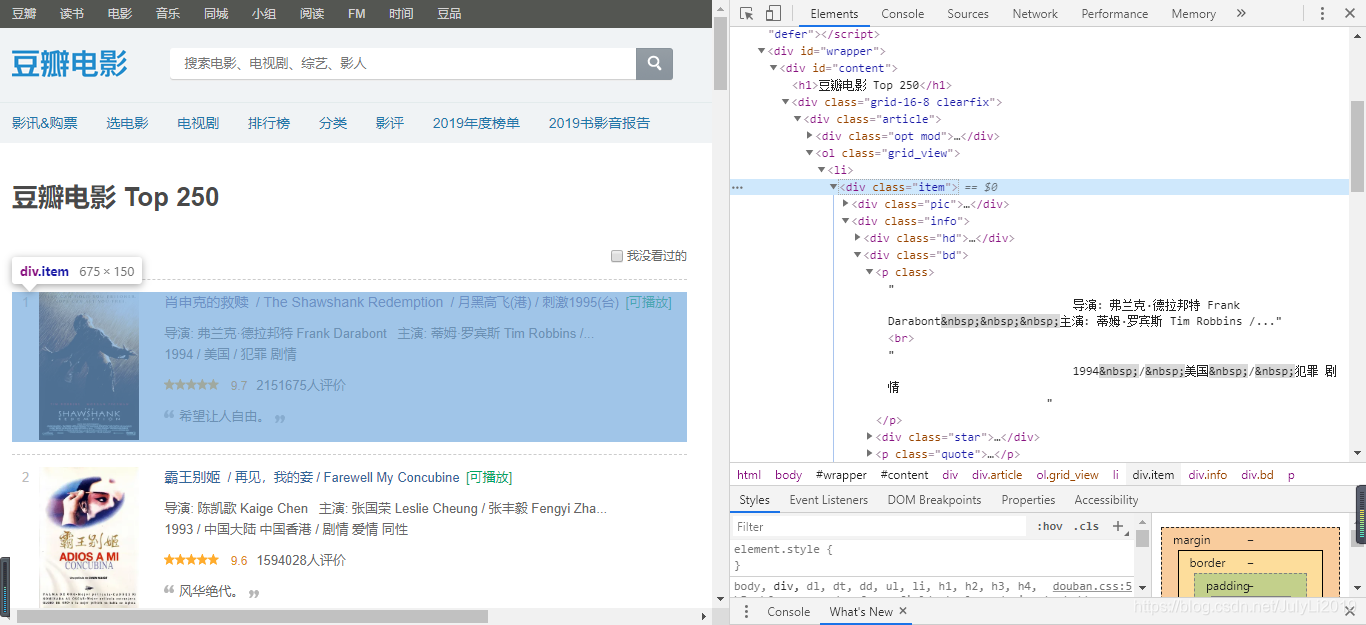Click the h1 豆瓣电影 Top 250 DOM node
The width and height of the screenshot is (1366, 625).
tap(872, 85)
